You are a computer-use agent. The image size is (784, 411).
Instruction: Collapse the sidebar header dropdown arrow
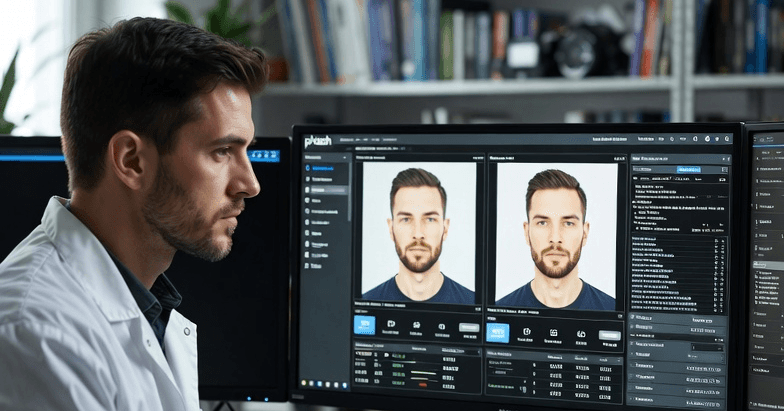pyautogui.click(x=344, y=158)
